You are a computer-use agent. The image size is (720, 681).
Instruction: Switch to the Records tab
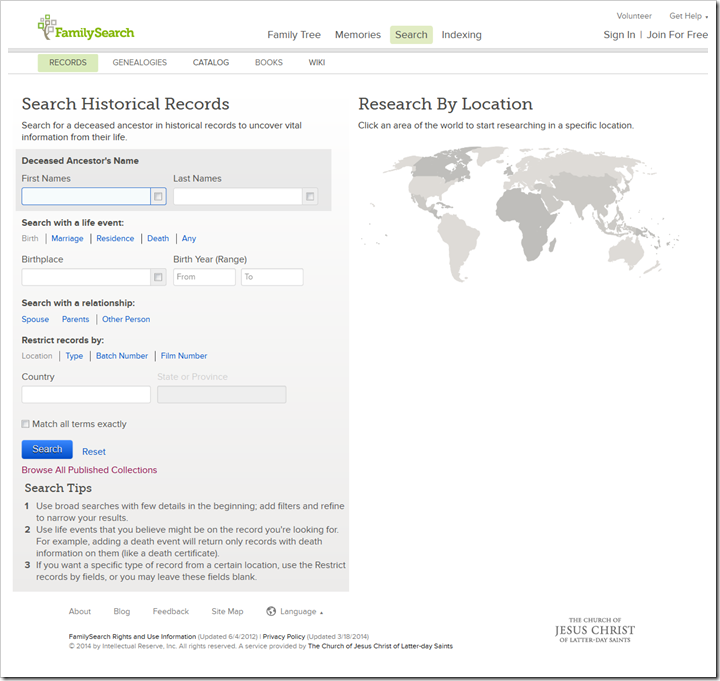point(68,62)
